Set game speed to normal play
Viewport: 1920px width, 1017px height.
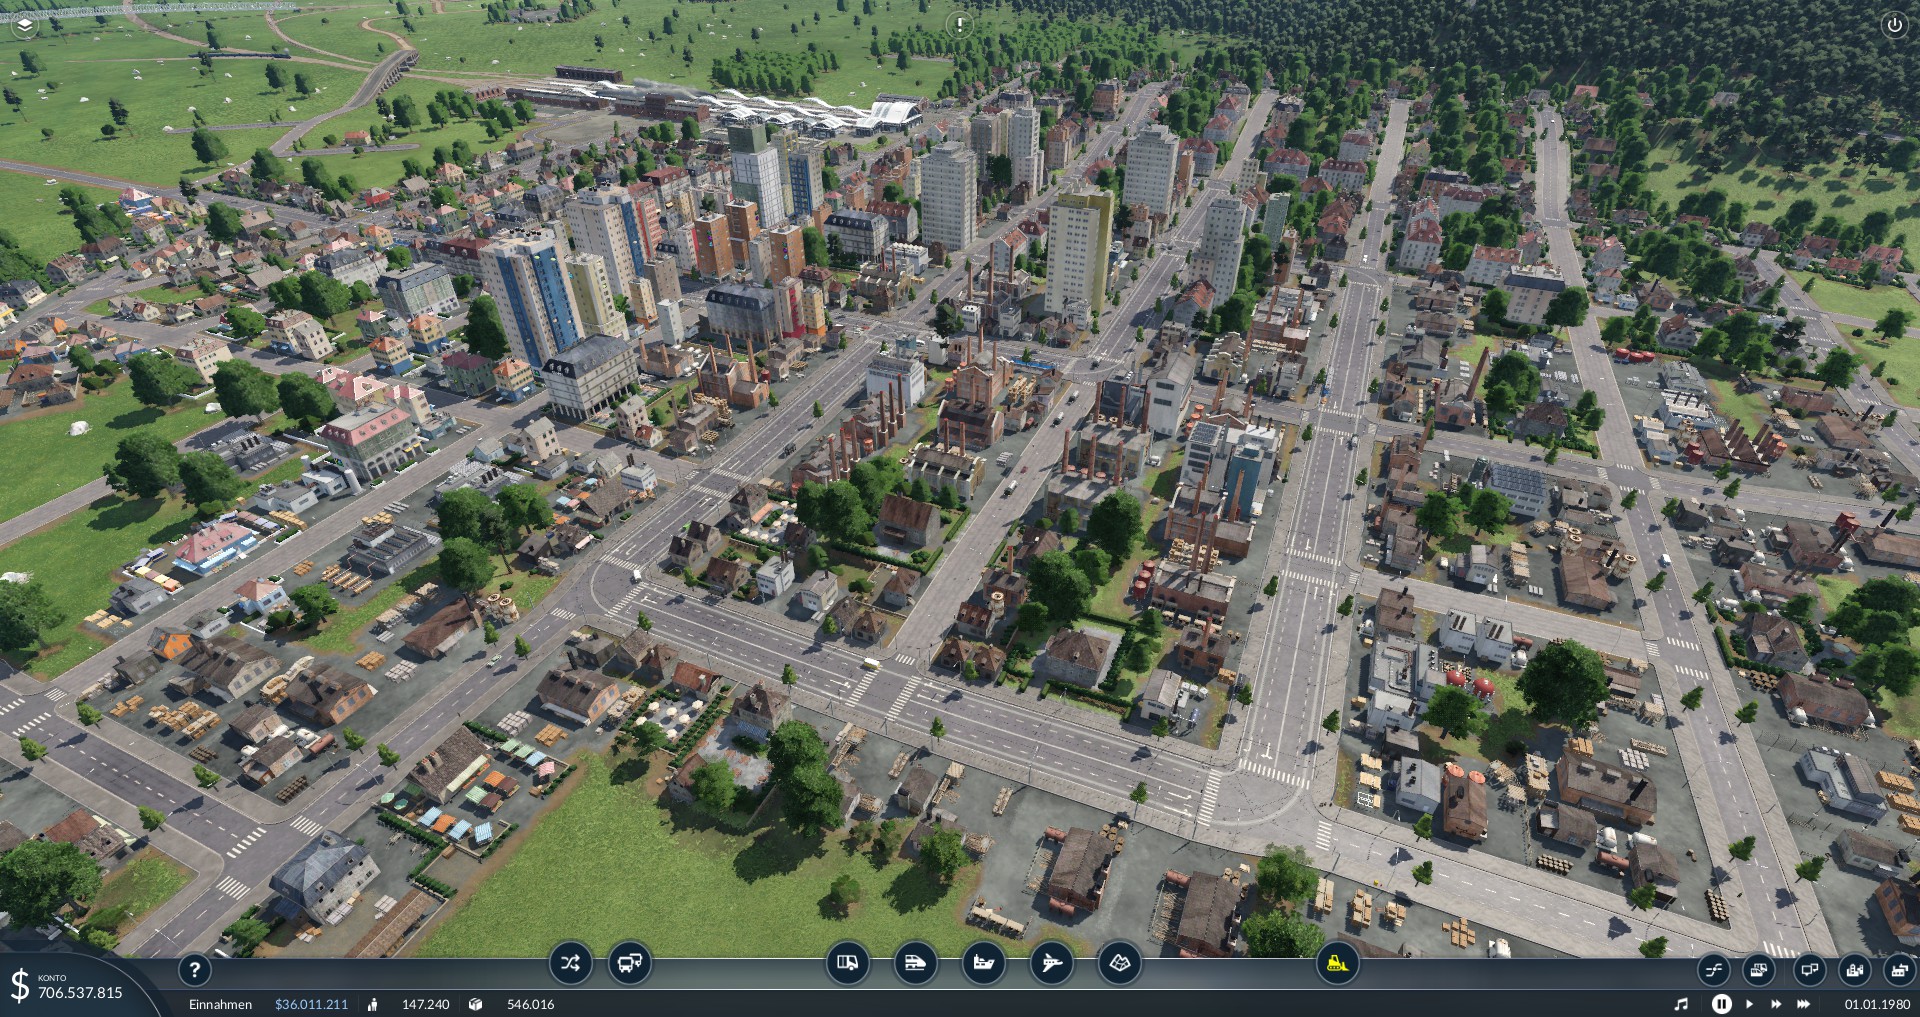click(x=1749, y=1004)
